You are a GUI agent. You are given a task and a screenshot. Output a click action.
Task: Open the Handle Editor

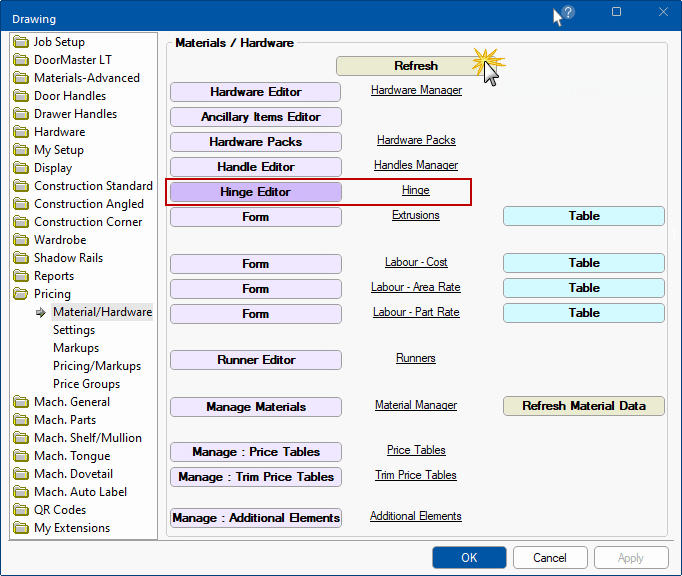[256, 167]
